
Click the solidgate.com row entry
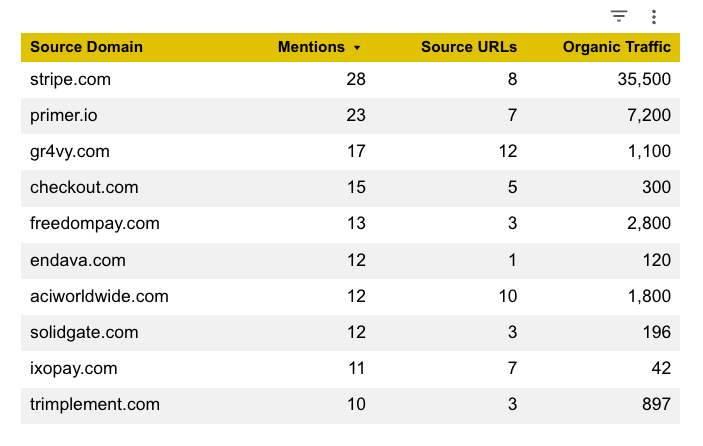[x=84, y=332]
